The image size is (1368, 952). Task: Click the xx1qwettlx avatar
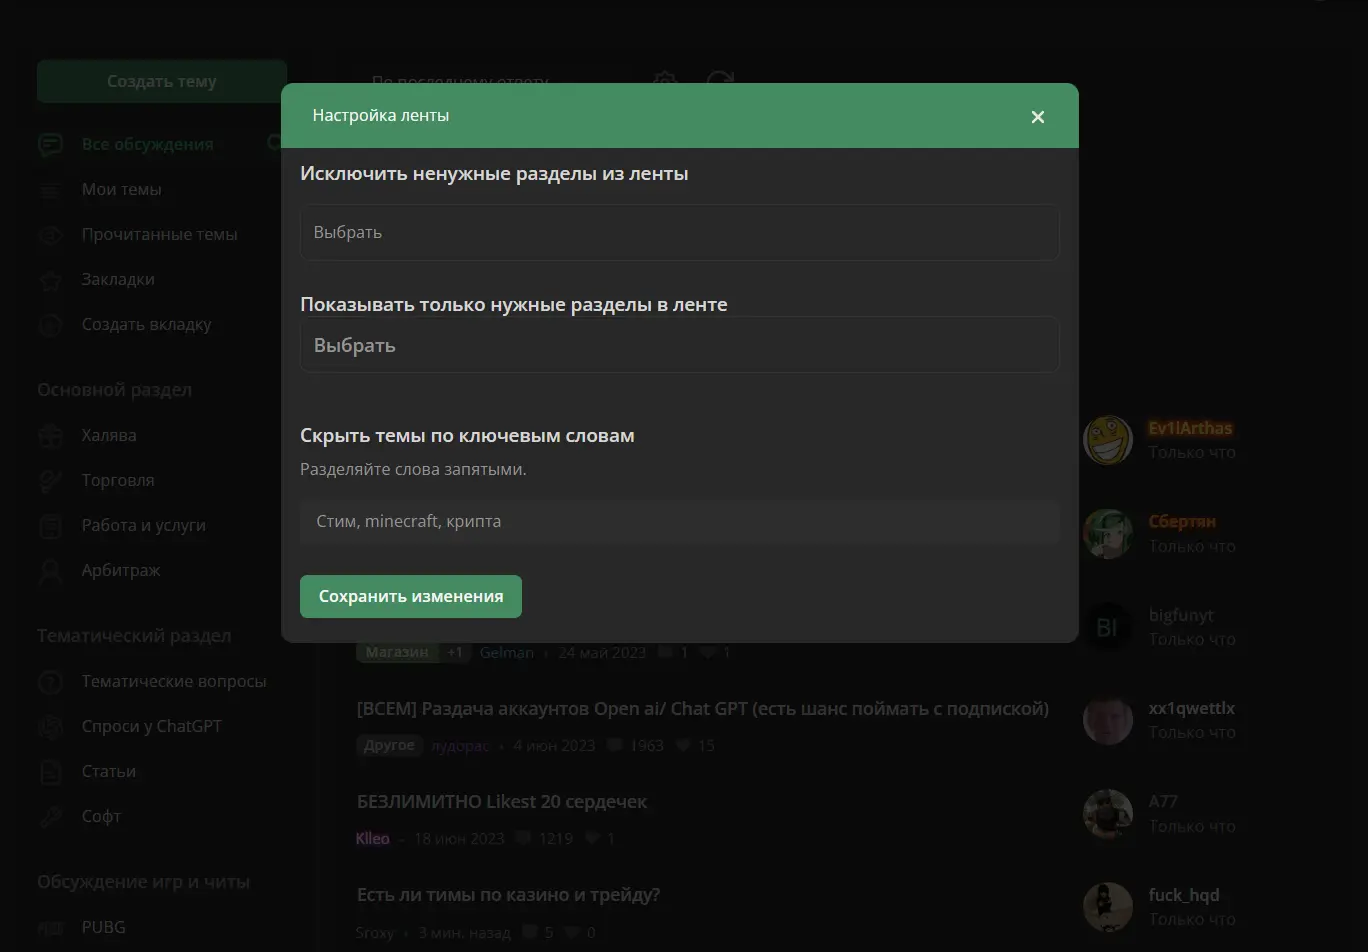pos(1108,720)
